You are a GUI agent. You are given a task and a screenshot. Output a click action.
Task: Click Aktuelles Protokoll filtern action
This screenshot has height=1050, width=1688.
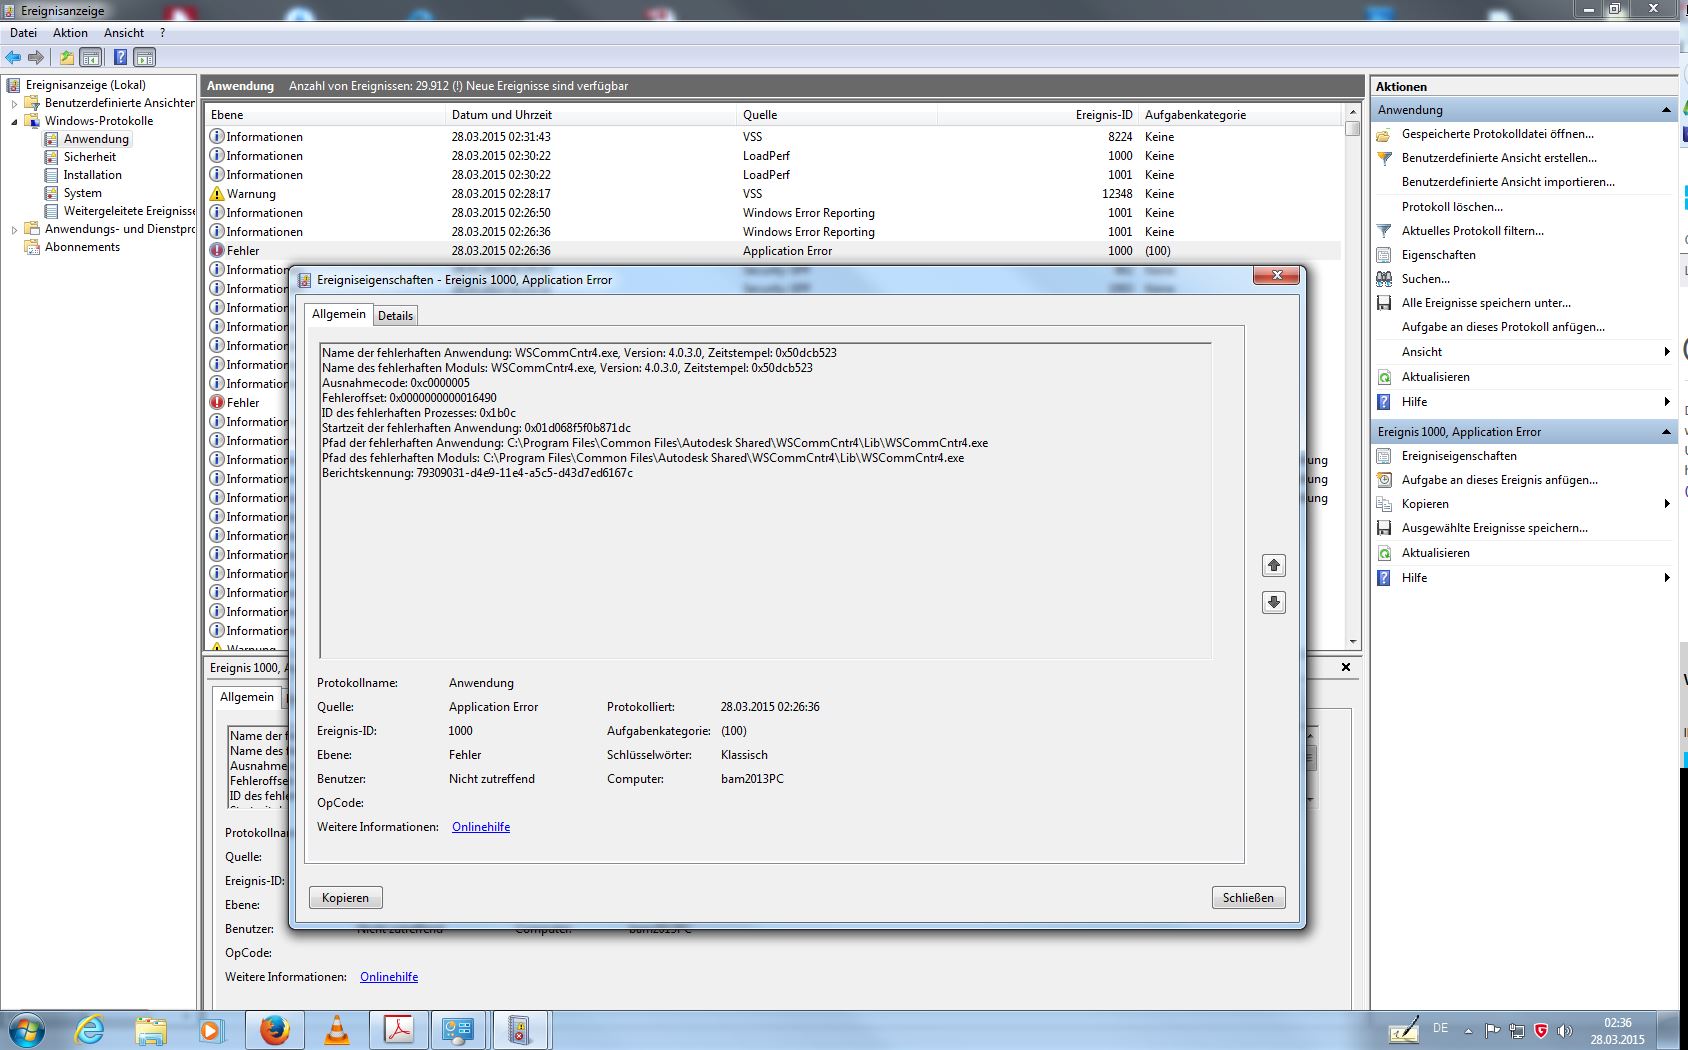(1472, 231)
